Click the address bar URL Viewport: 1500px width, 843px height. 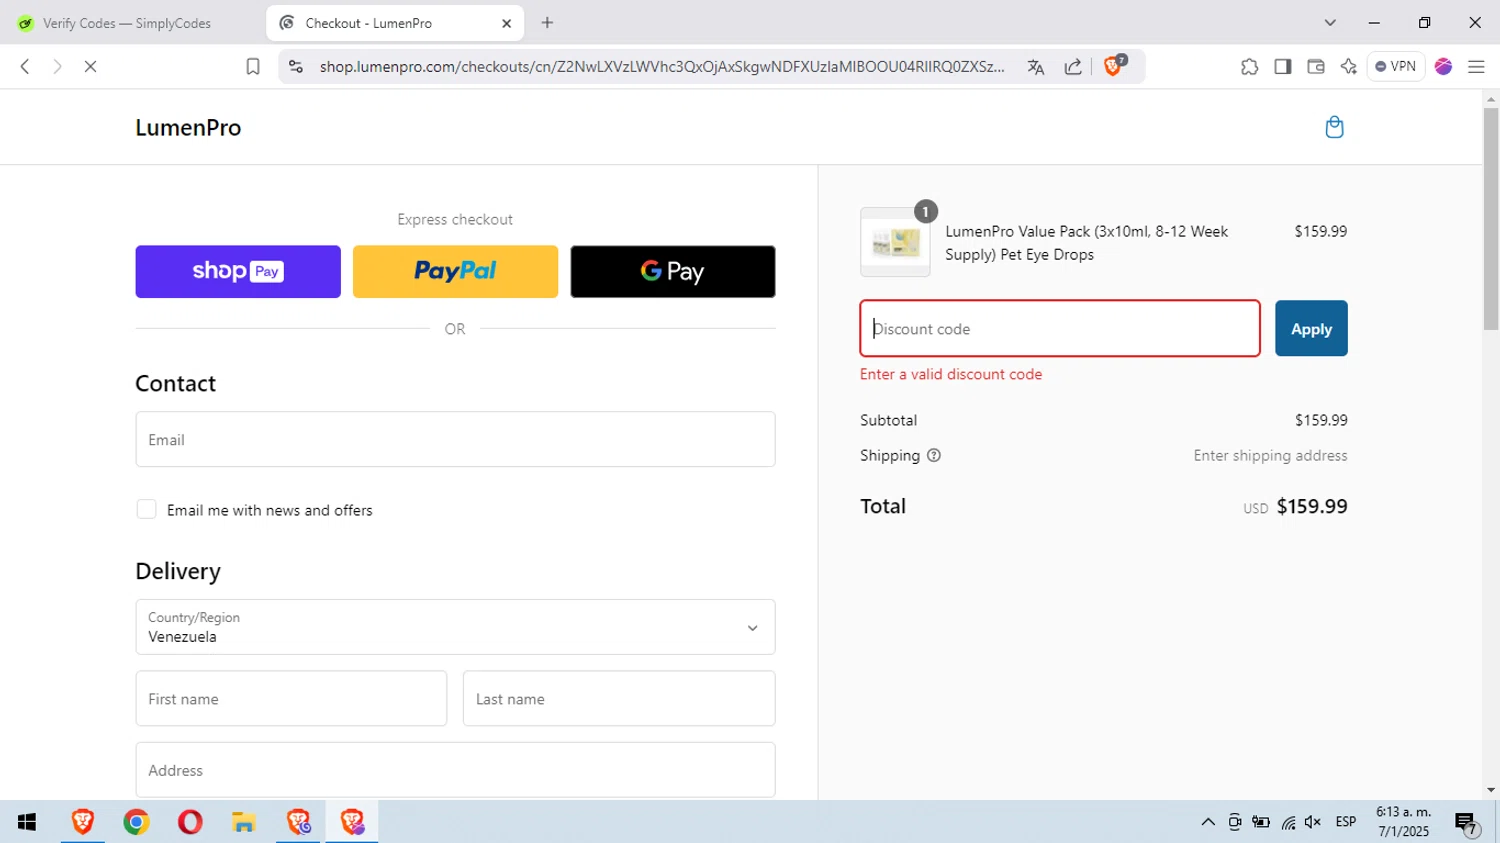(662, 66)
